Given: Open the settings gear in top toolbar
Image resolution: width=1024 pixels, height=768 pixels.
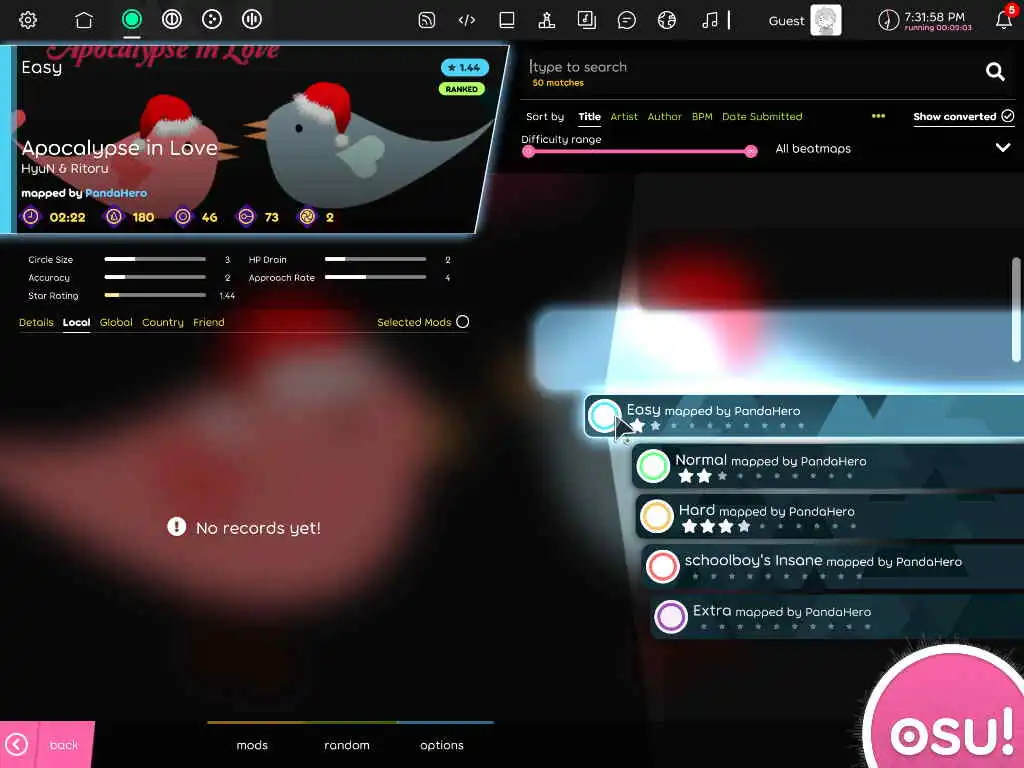Looking at the screenshot, I should (27, 20).
